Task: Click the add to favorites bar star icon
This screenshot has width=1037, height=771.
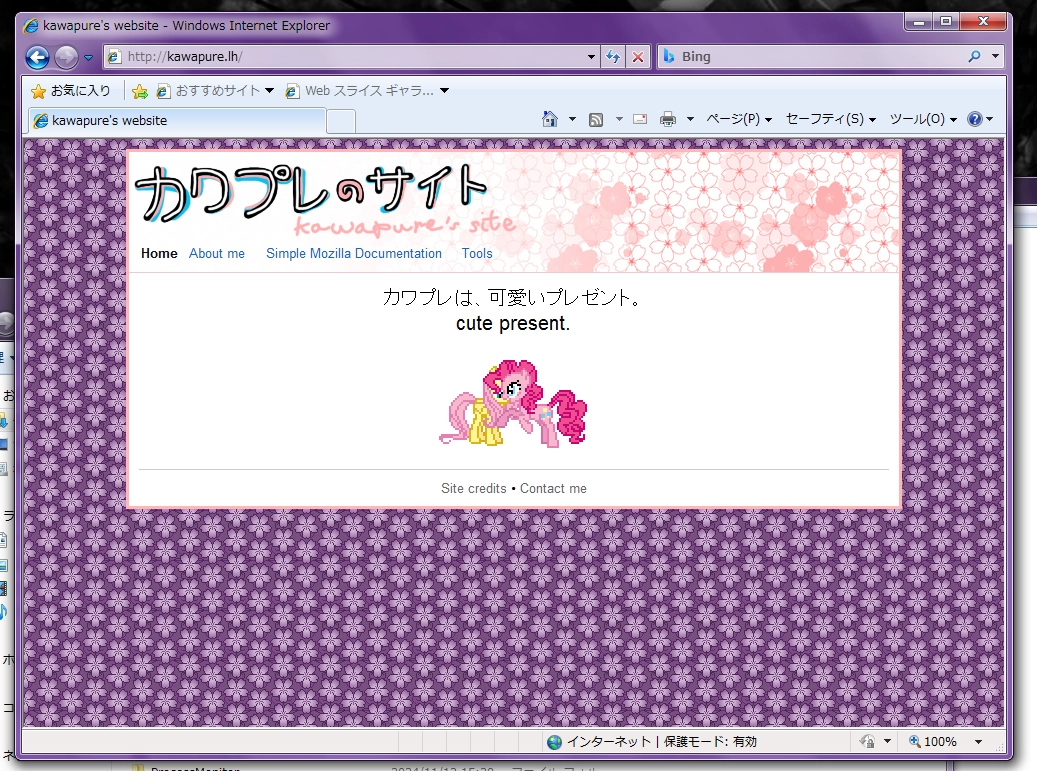Action: click(x=140, y=91)
